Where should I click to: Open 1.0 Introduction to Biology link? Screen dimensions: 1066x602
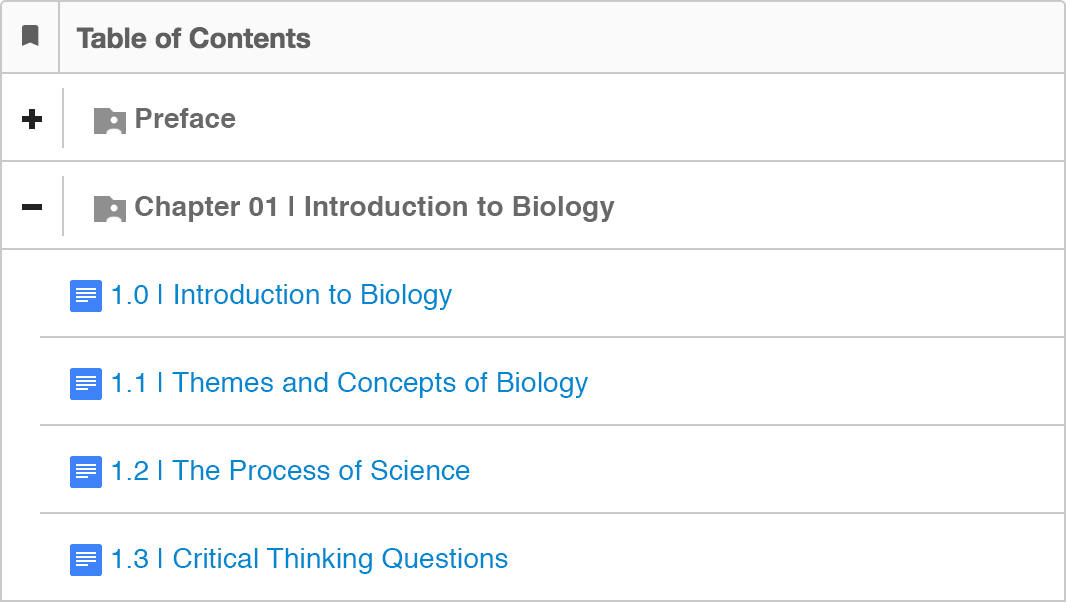coord(281,295)
